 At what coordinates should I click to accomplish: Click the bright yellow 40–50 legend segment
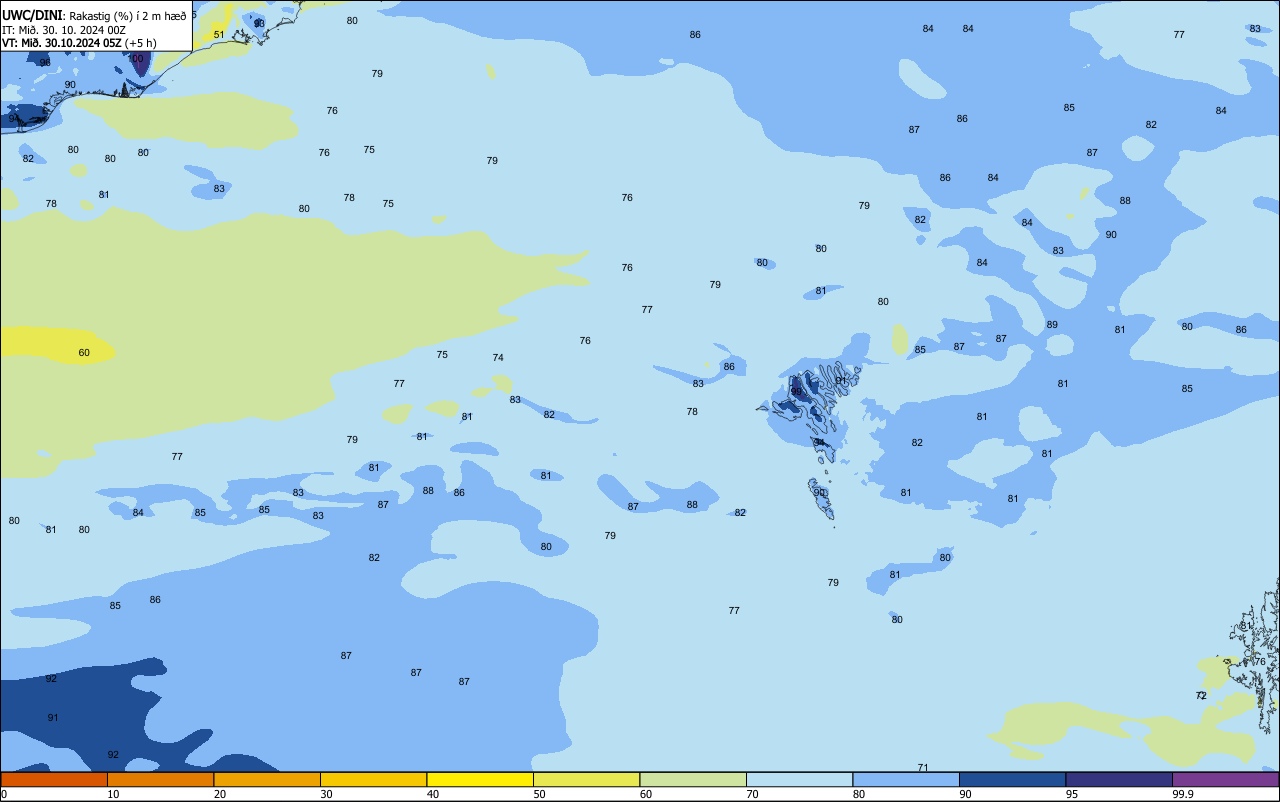tap(480, 779)
